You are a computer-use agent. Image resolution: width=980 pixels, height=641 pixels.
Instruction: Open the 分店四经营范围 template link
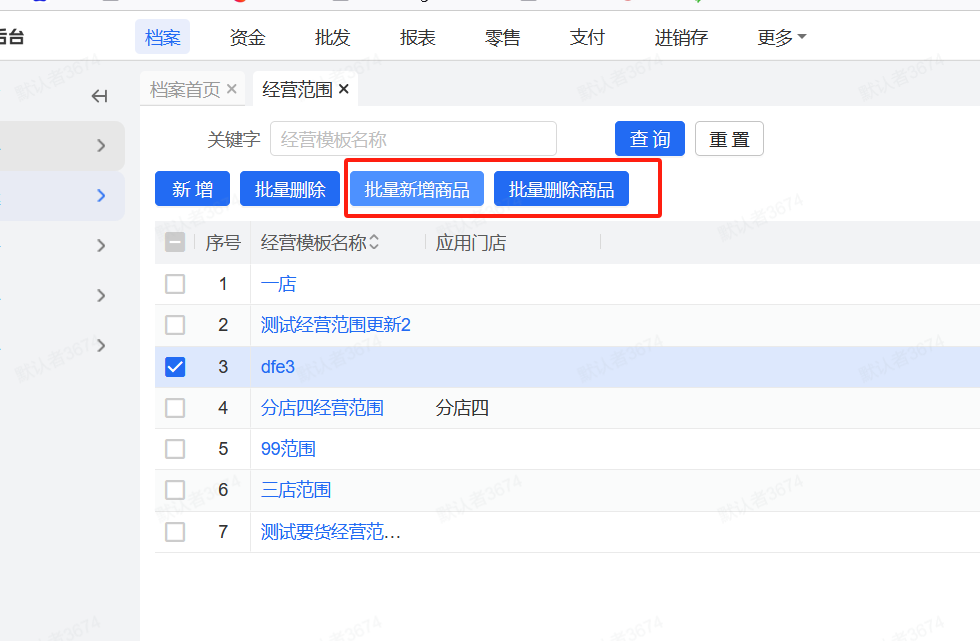coord(322,408)
